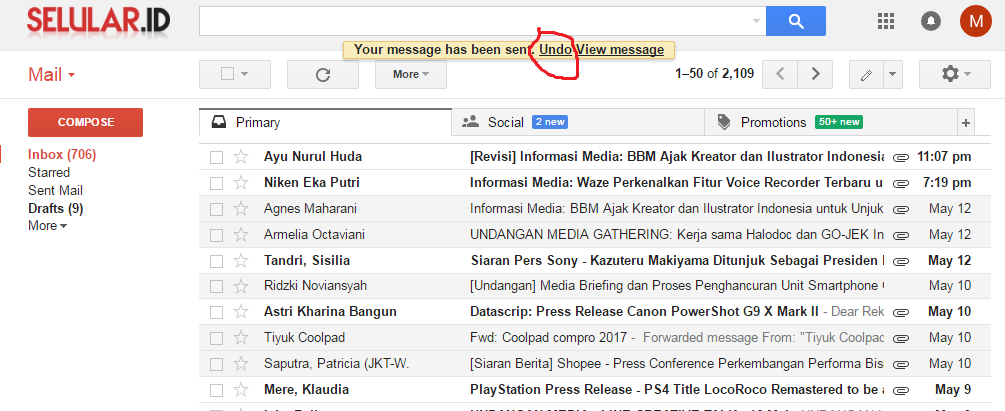Click View message link
The height and width of the screenshot is (411, 1005).
620,49
